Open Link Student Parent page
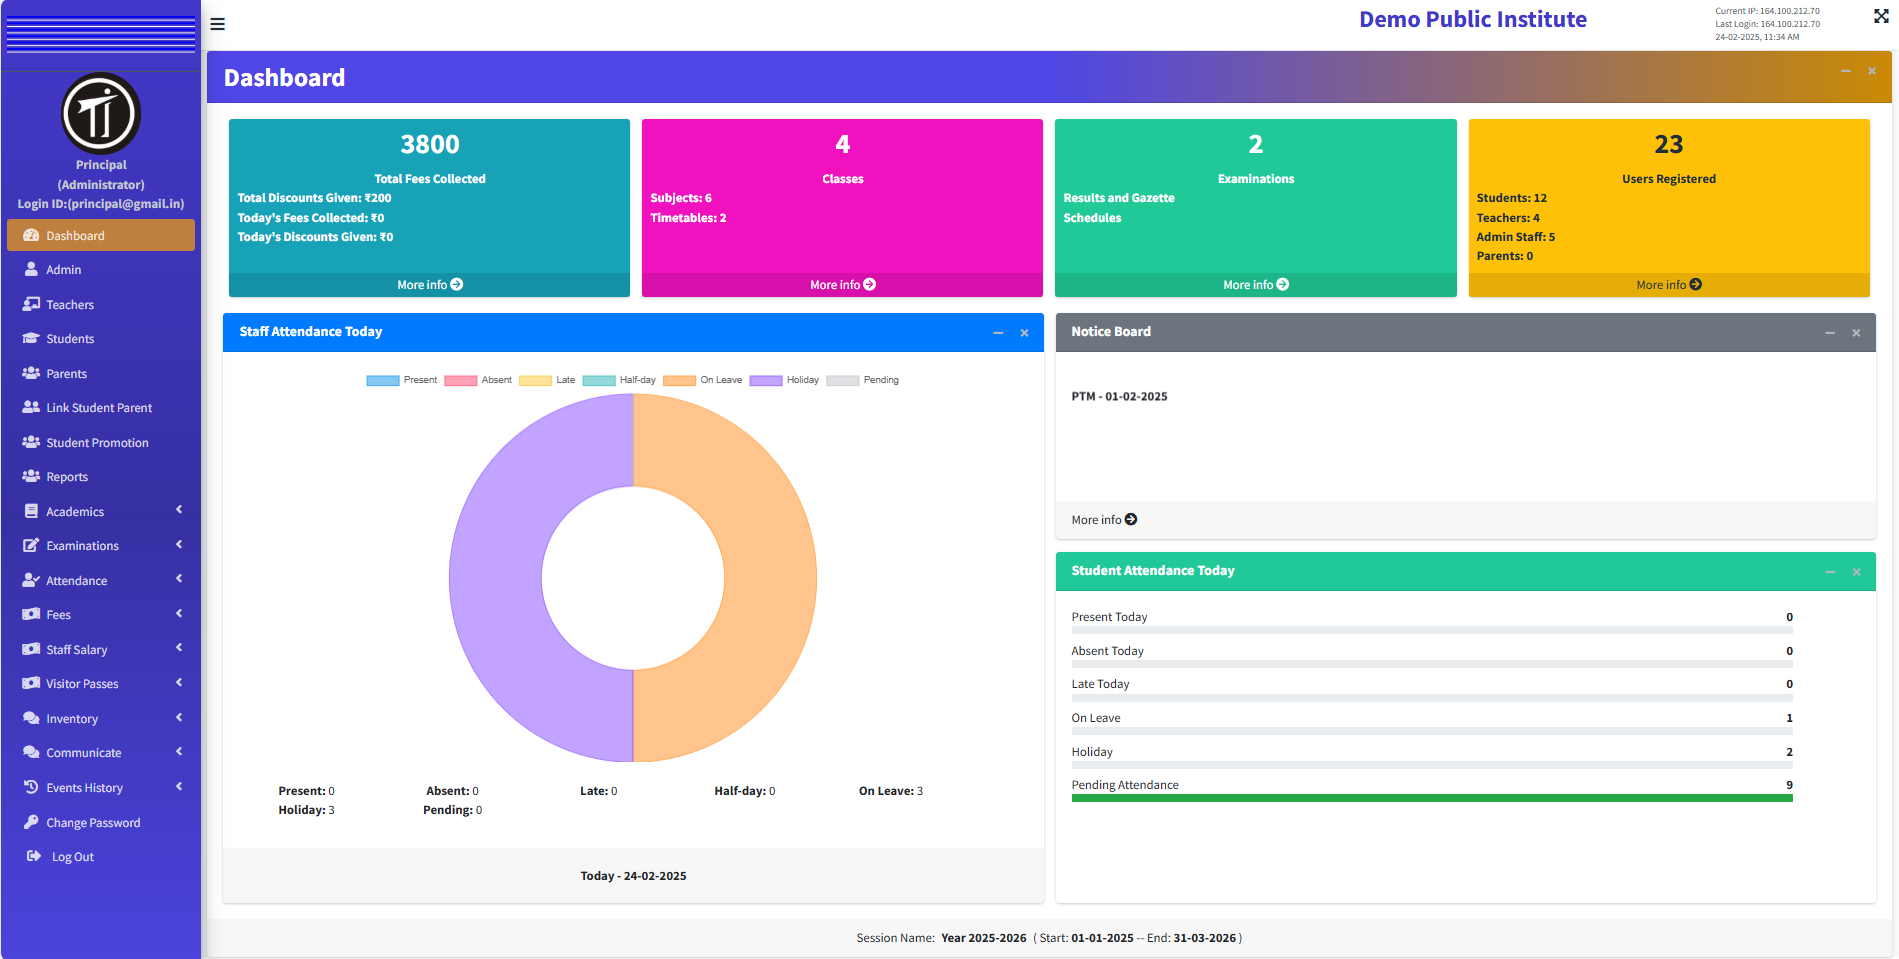The width and height of the screenshot is (1899, 959). point(101,408)
